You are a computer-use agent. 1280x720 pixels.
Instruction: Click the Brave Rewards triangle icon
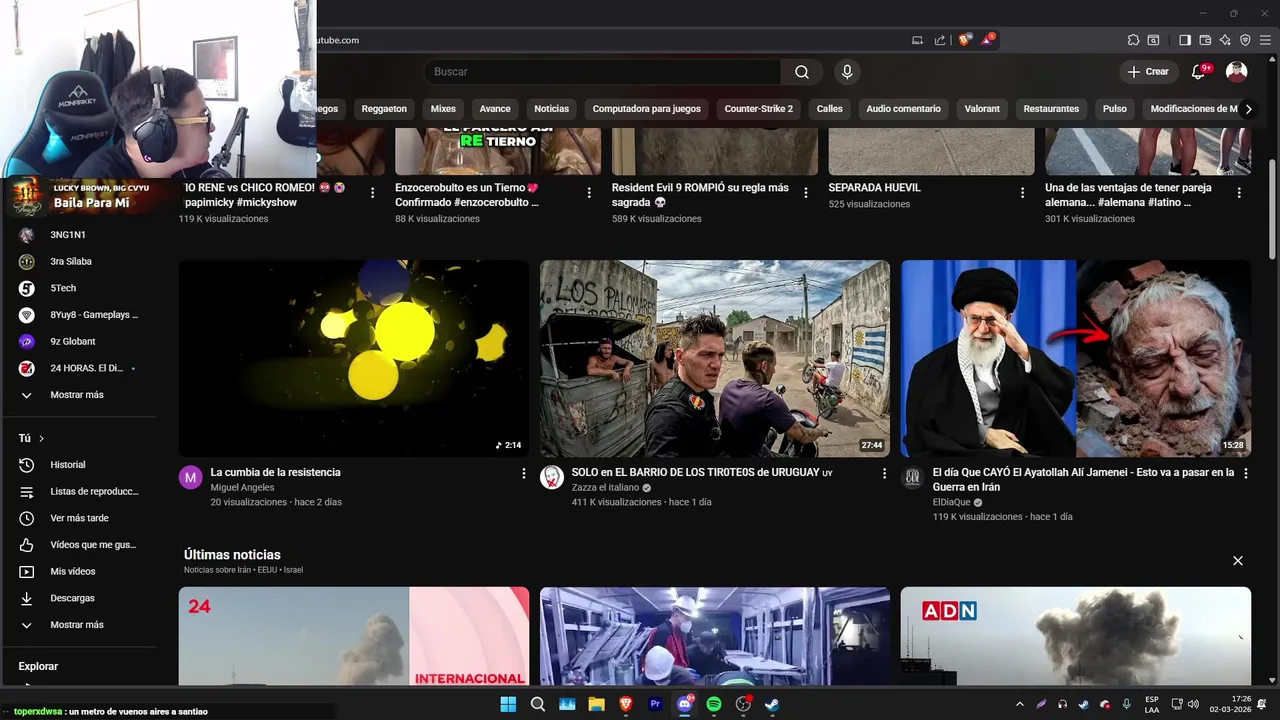987,40
